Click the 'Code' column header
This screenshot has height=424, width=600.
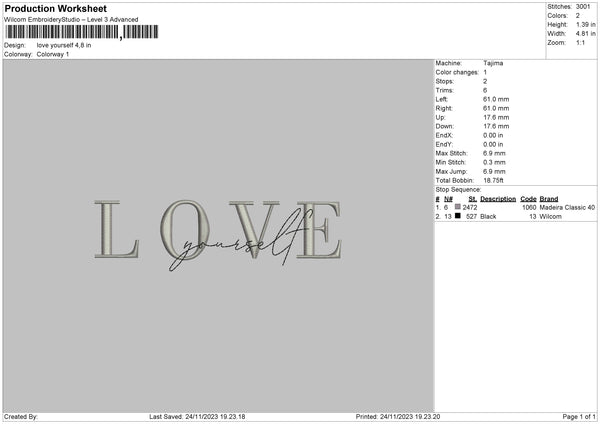pos(528,199)
